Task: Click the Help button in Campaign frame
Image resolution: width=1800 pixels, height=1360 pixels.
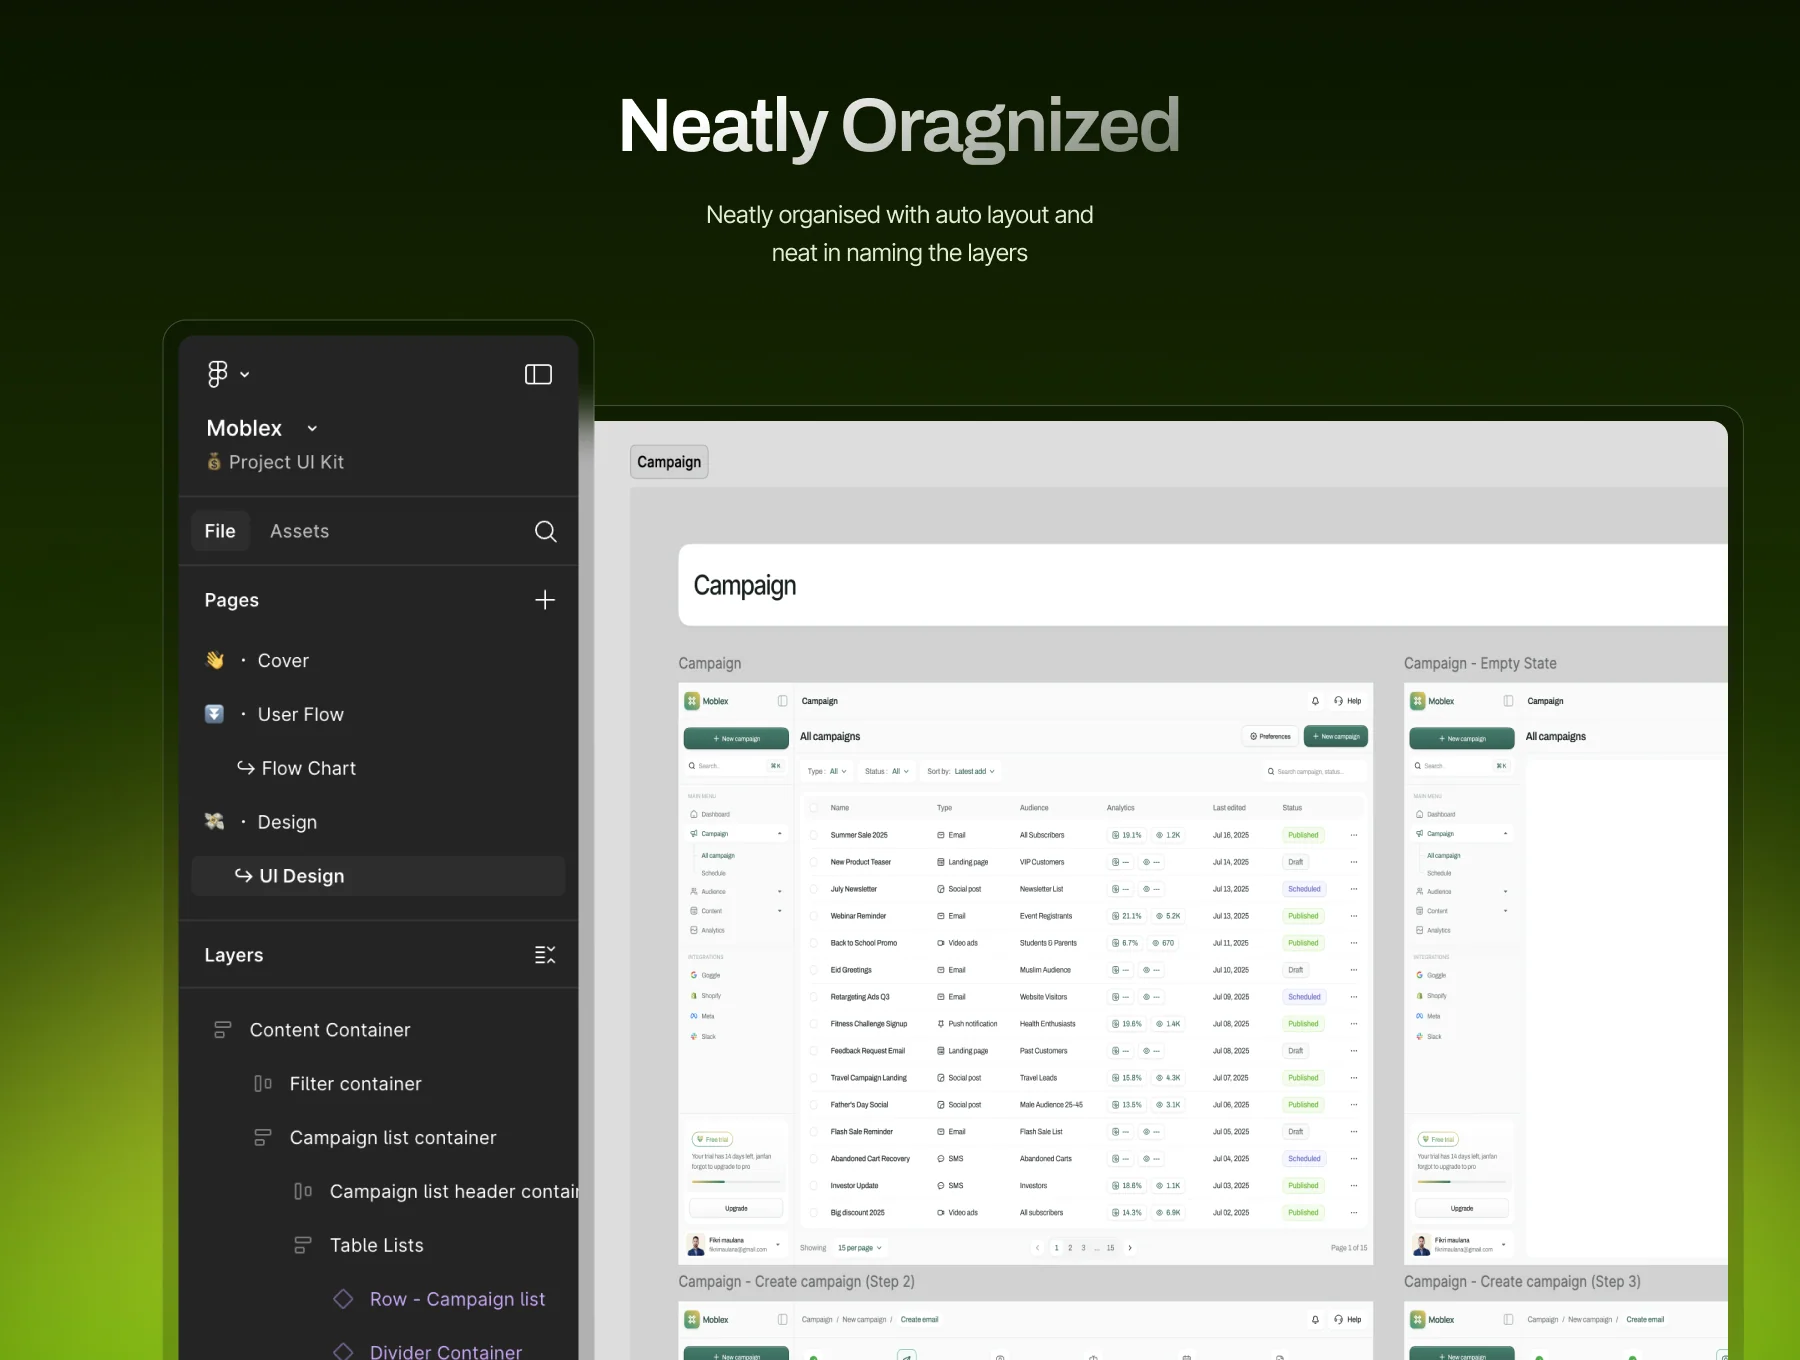Action: tap(1348, 701)
